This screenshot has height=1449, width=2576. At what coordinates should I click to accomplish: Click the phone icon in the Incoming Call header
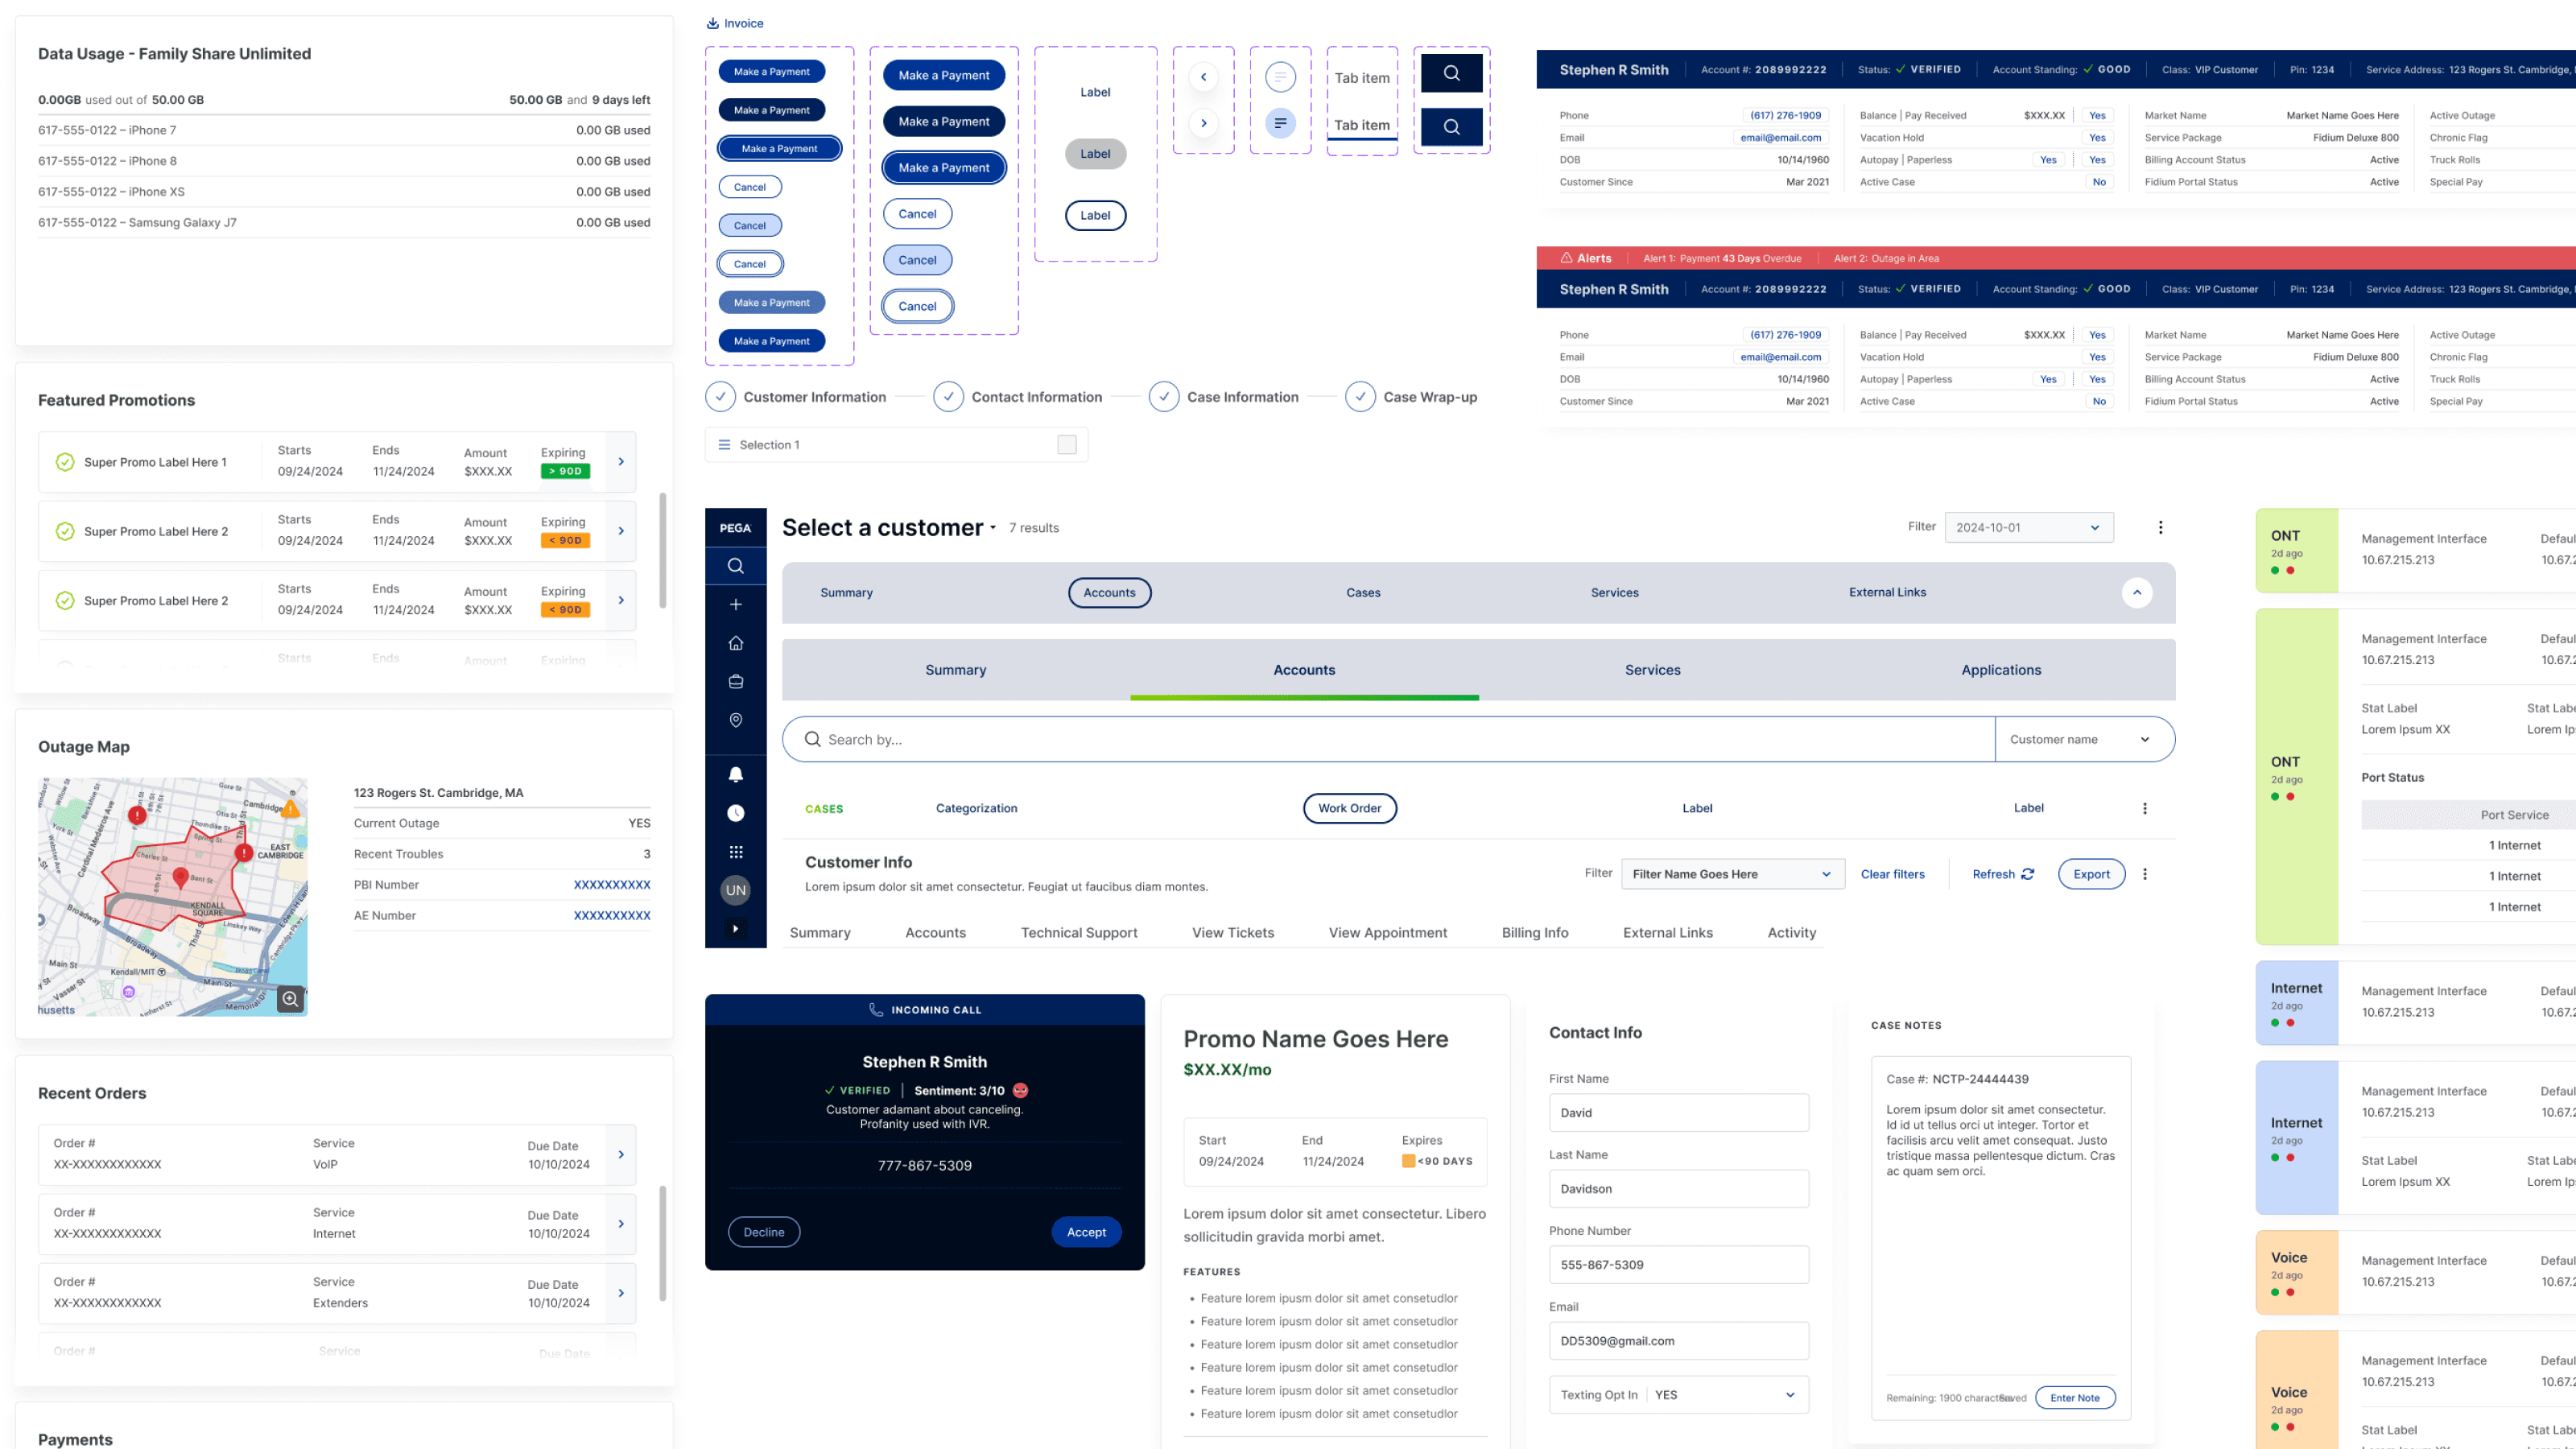pos(876,1010)
